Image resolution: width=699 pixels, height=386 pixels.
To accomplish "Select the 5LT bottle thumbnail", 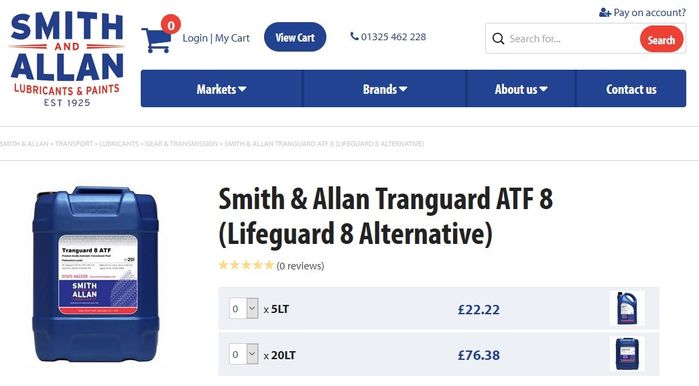I will (x=627, y=308).
